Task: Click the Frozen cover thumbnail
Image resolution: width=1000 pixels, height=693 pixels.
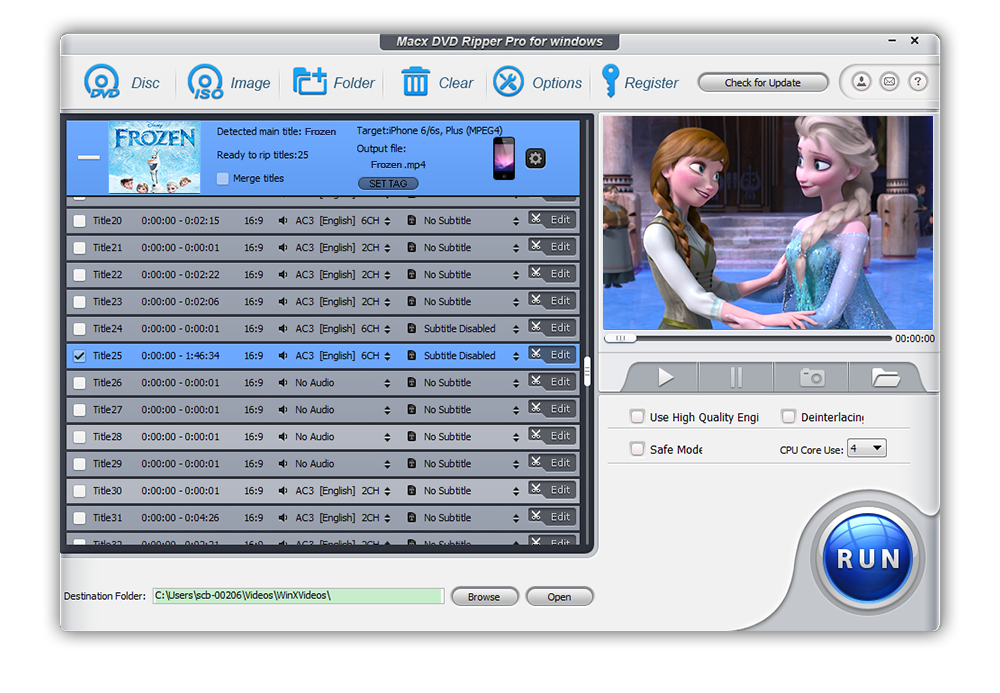Action: (x=154, y=157)
